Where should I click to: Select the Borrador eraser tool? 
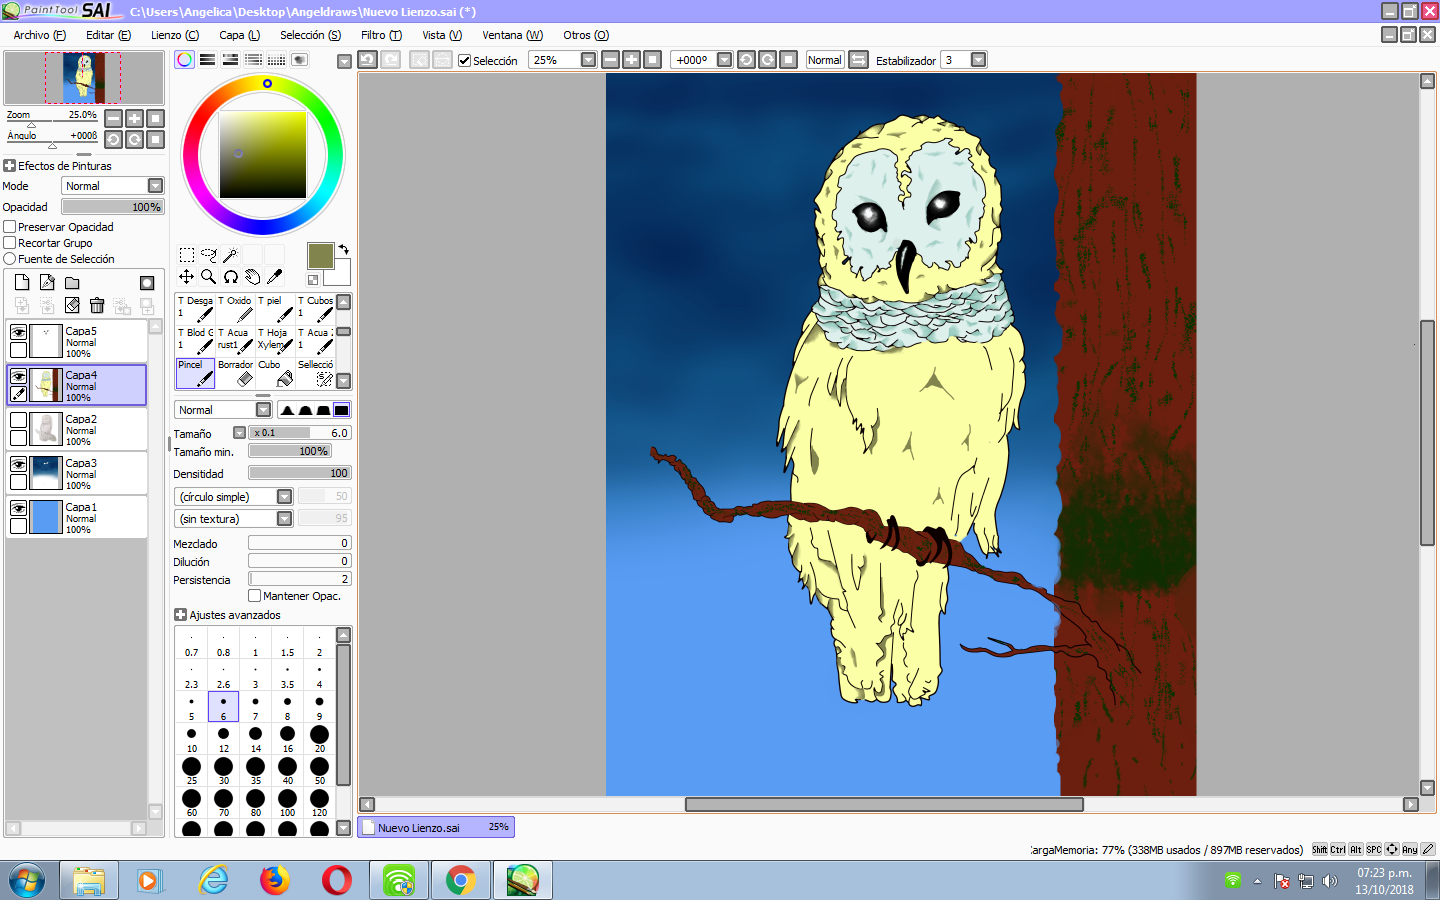point(236,374)
